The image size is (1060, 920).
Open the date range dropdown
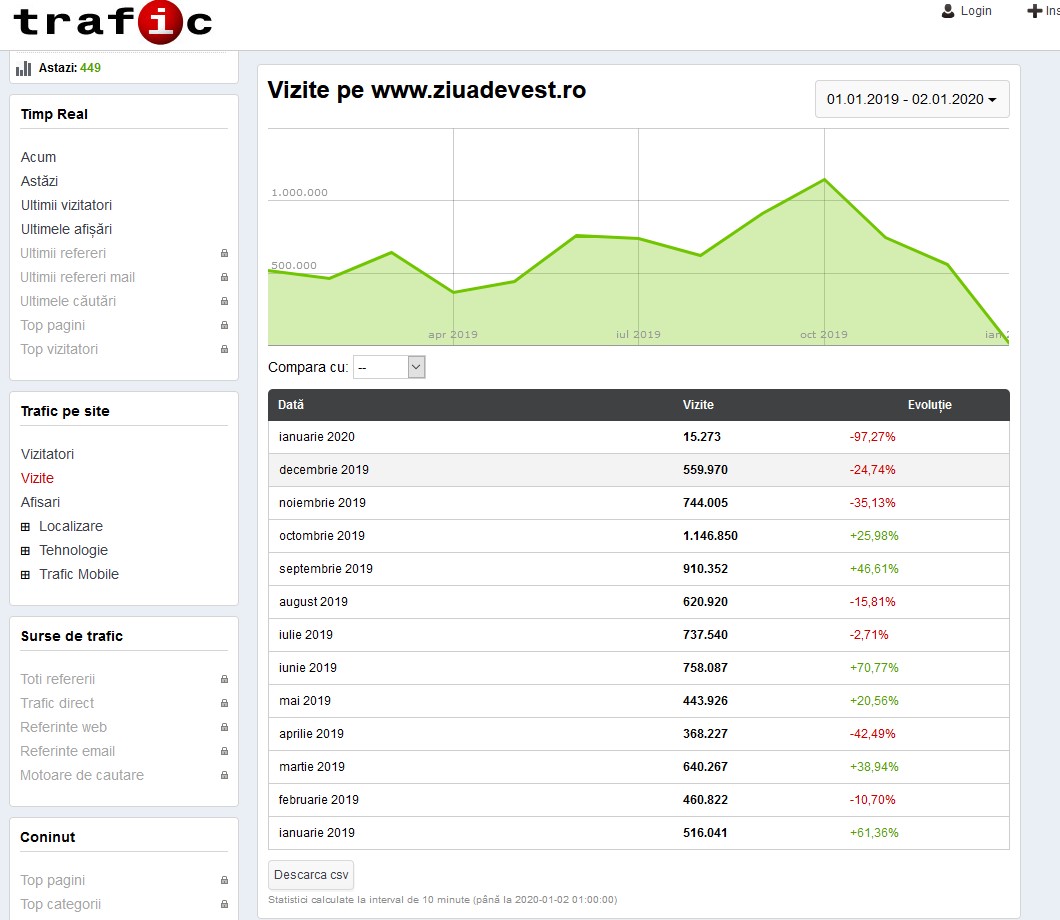(x=911, y=100)
